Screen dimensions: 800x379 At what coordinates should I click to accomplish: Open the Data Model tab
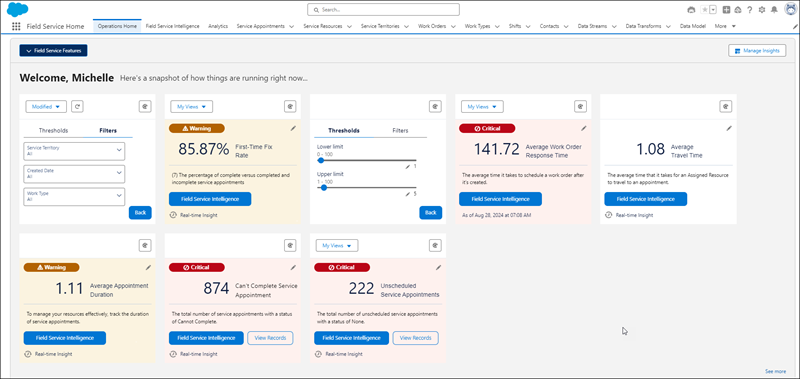692,26
